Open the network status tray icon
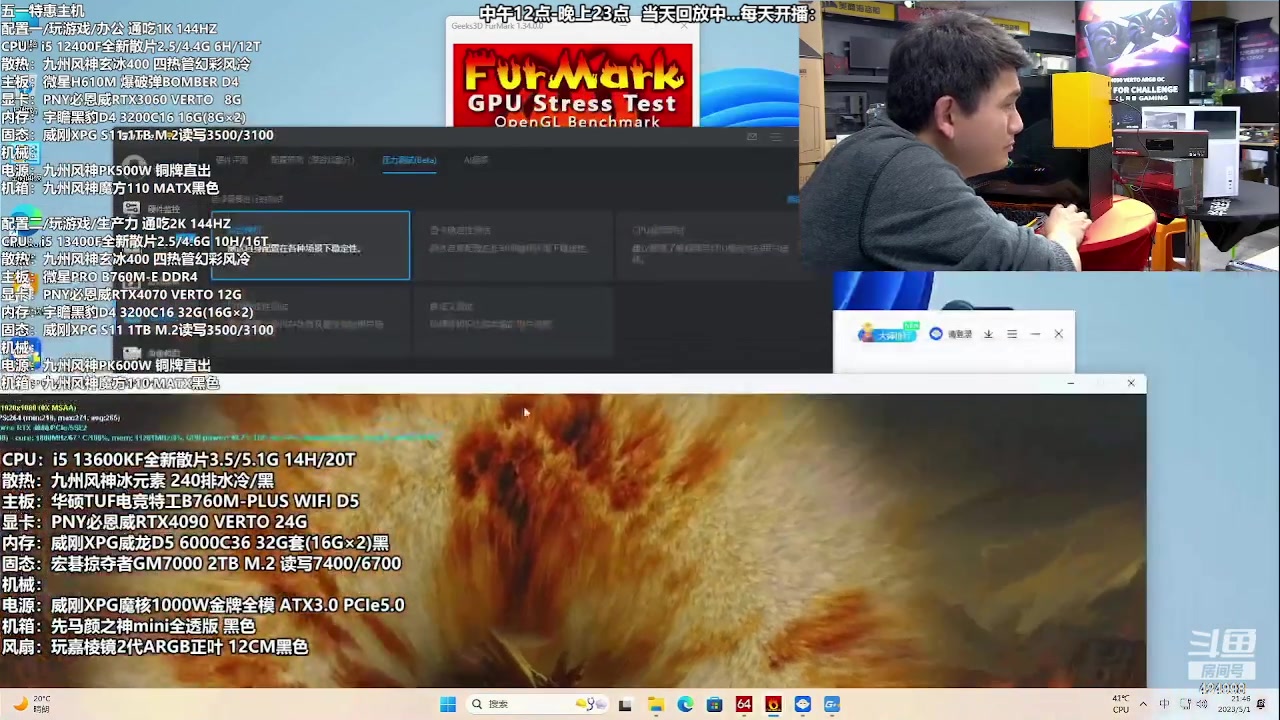The image size is (1280, 720). point(1183,704)
